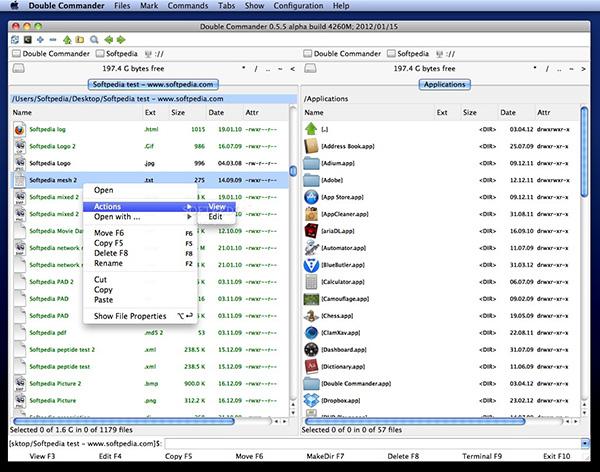Click the minus toolbar icon
Image resolution: width=600 pixels, height=472 pixels.
(53, 39)
